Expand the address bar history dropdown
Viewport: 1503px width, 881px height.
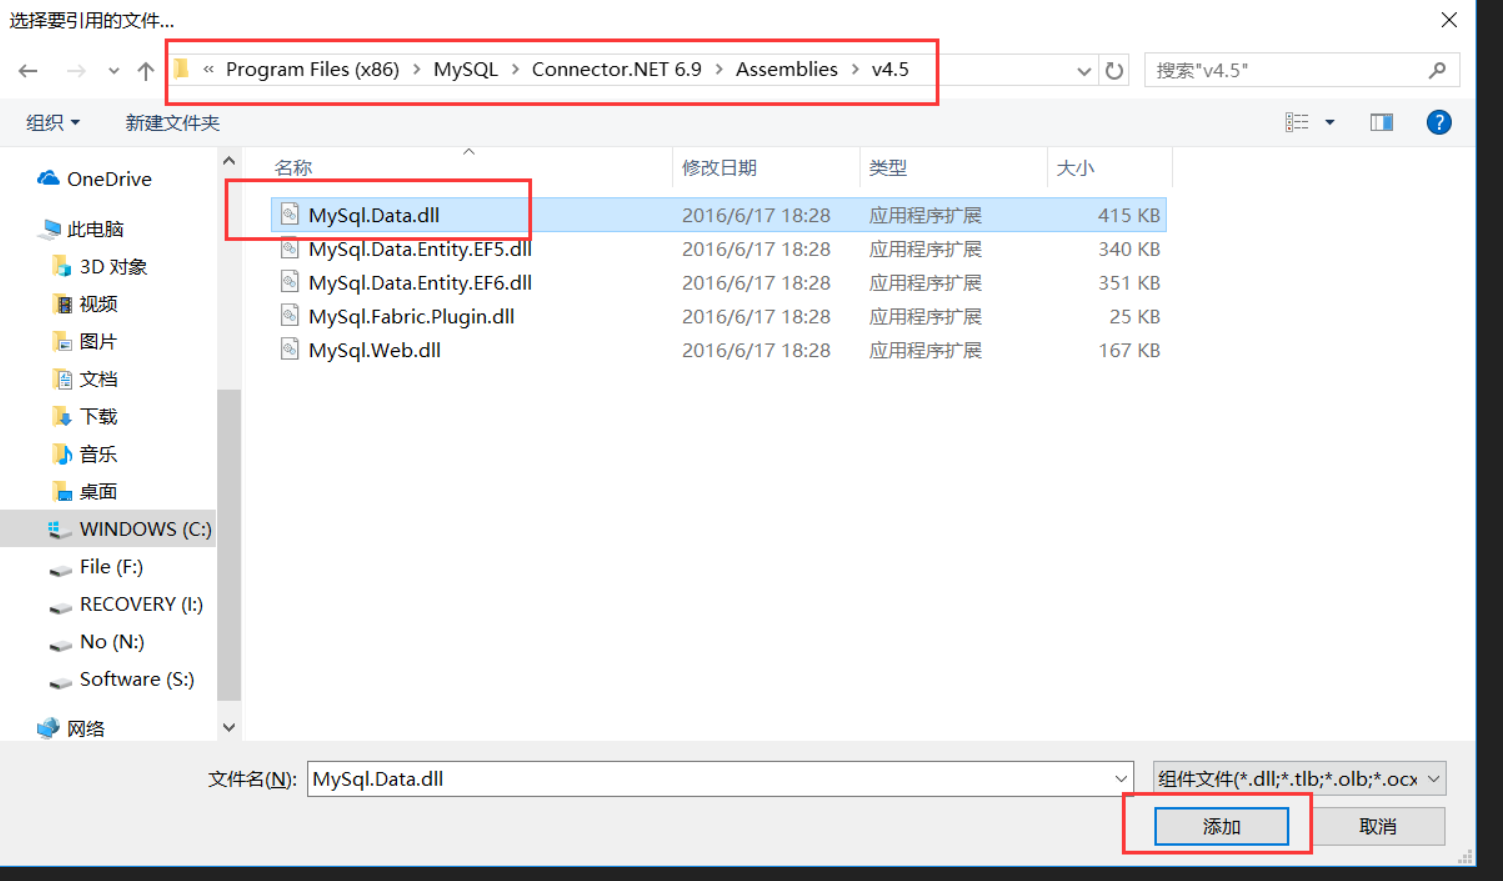point(1083,71)
